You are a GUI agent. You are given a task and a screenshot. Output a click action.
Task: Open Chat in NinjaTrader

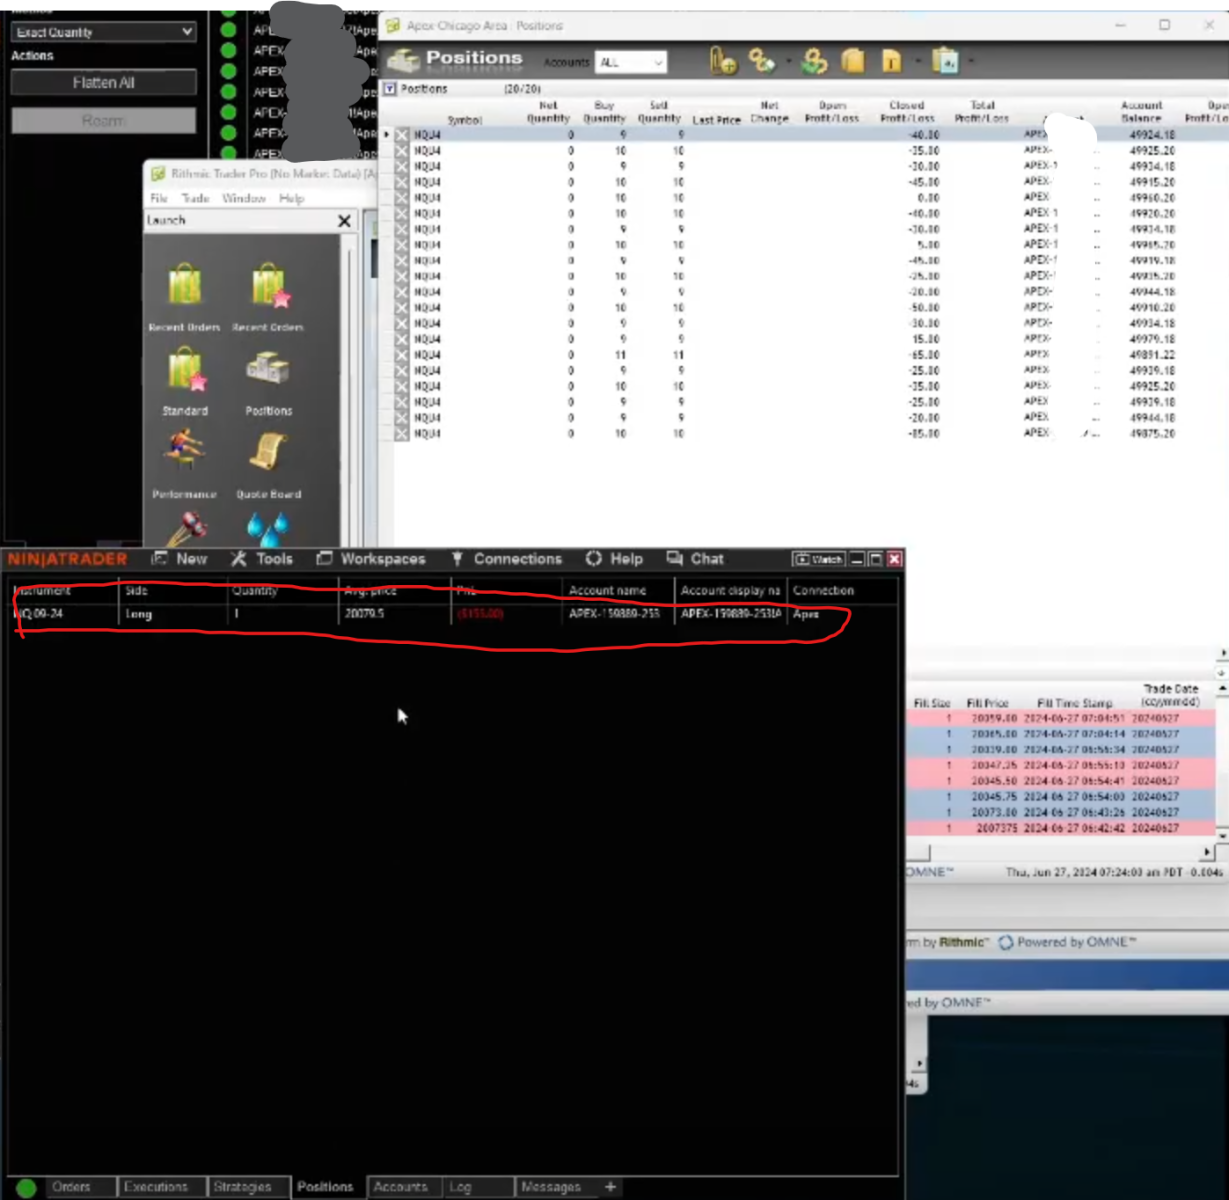[695, 559]
